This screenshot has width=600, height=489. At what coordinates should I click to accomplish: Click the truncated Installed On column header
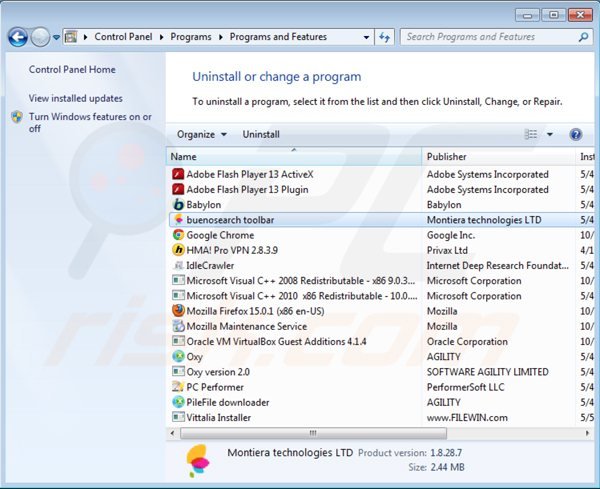pos(586,156)
